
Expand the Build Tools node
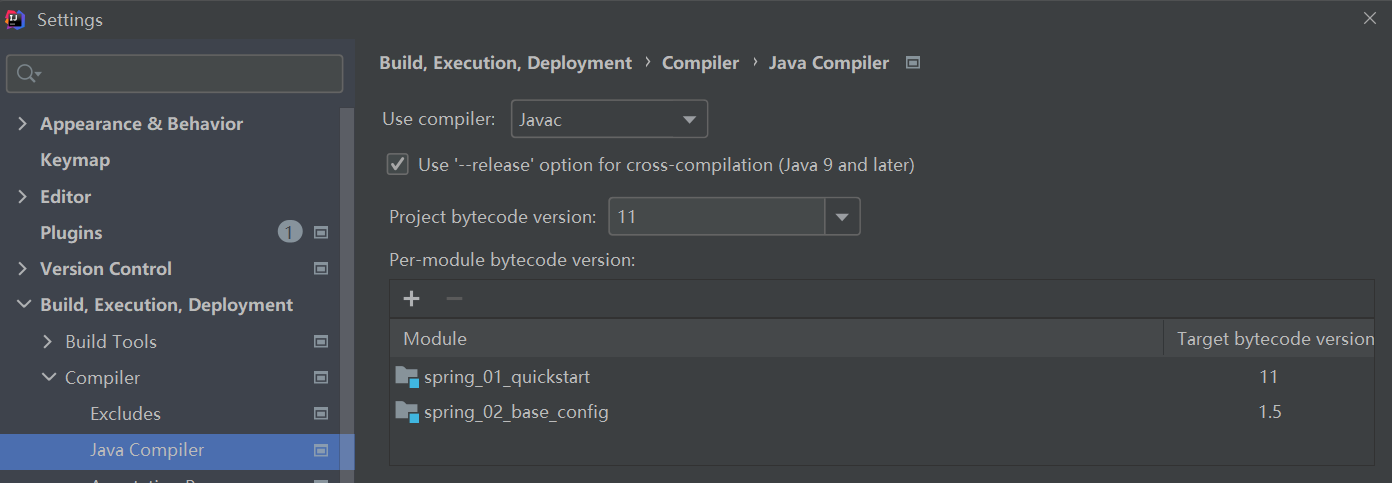tap(48, 342)
